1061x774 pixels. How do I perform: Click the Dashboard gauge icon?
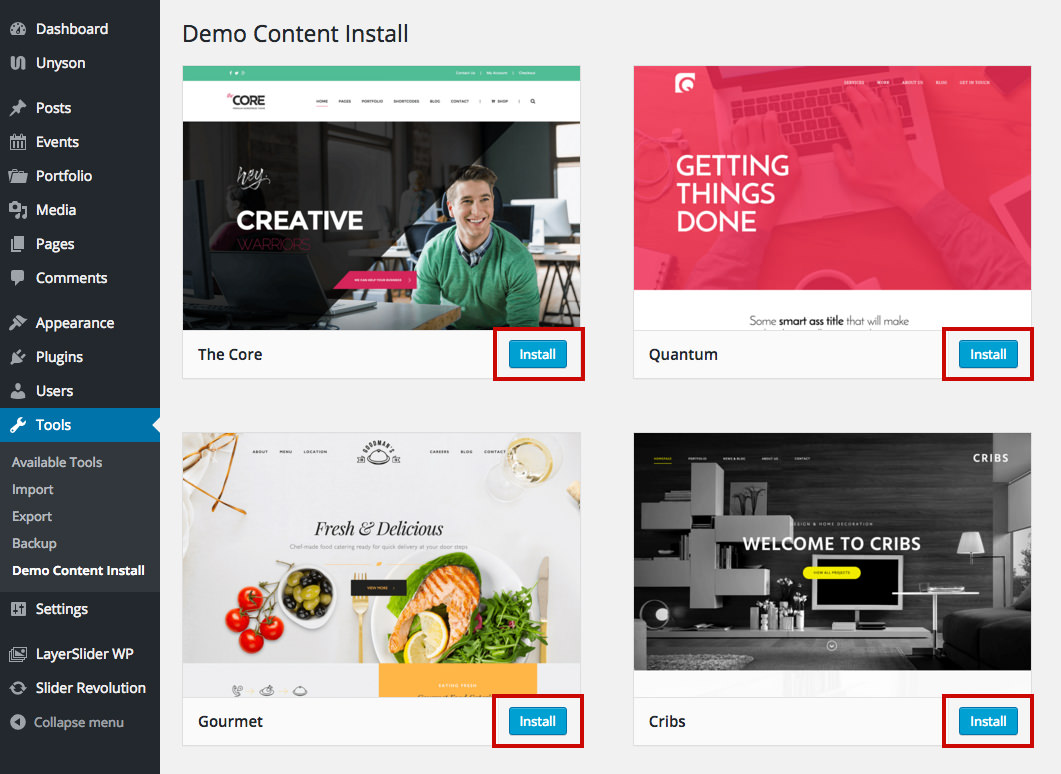click(18, 29)
